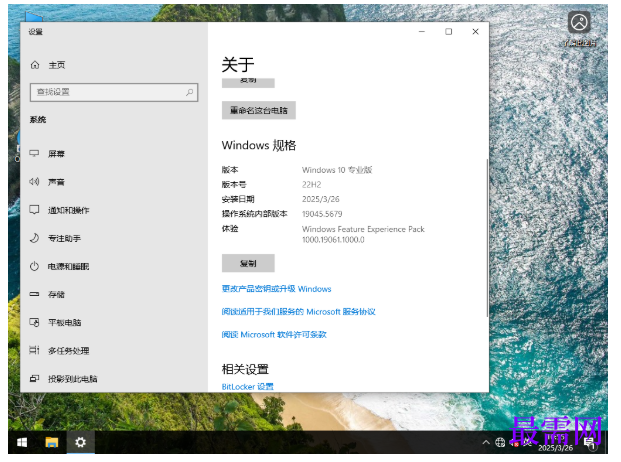Click the Windows 10 专业版 edition text
Screen dimensions: 621x462
(x=337, y=170)
